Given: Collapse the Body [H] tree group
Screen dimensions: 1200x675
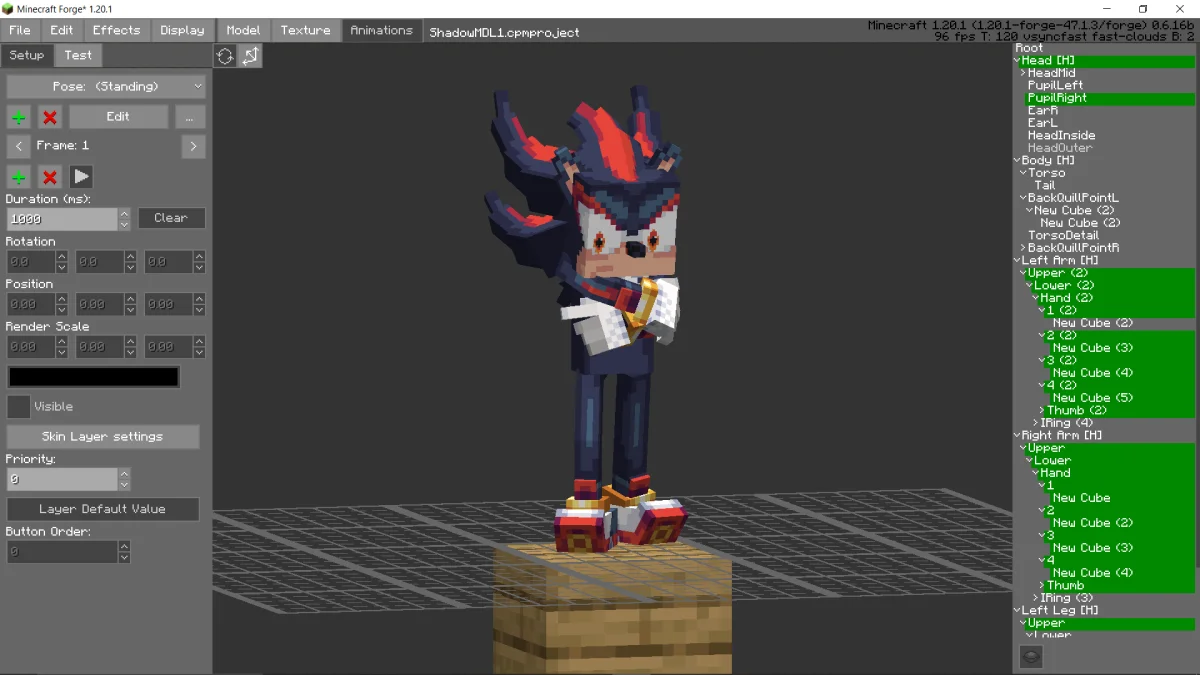Looking at the screenshot, I should (1017, 161).
